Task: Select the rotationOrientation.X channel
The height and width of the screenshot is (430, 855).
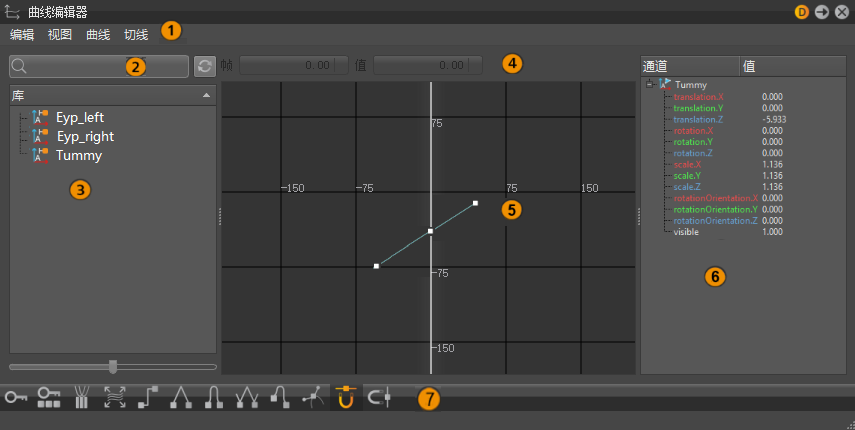Action: 715,198
